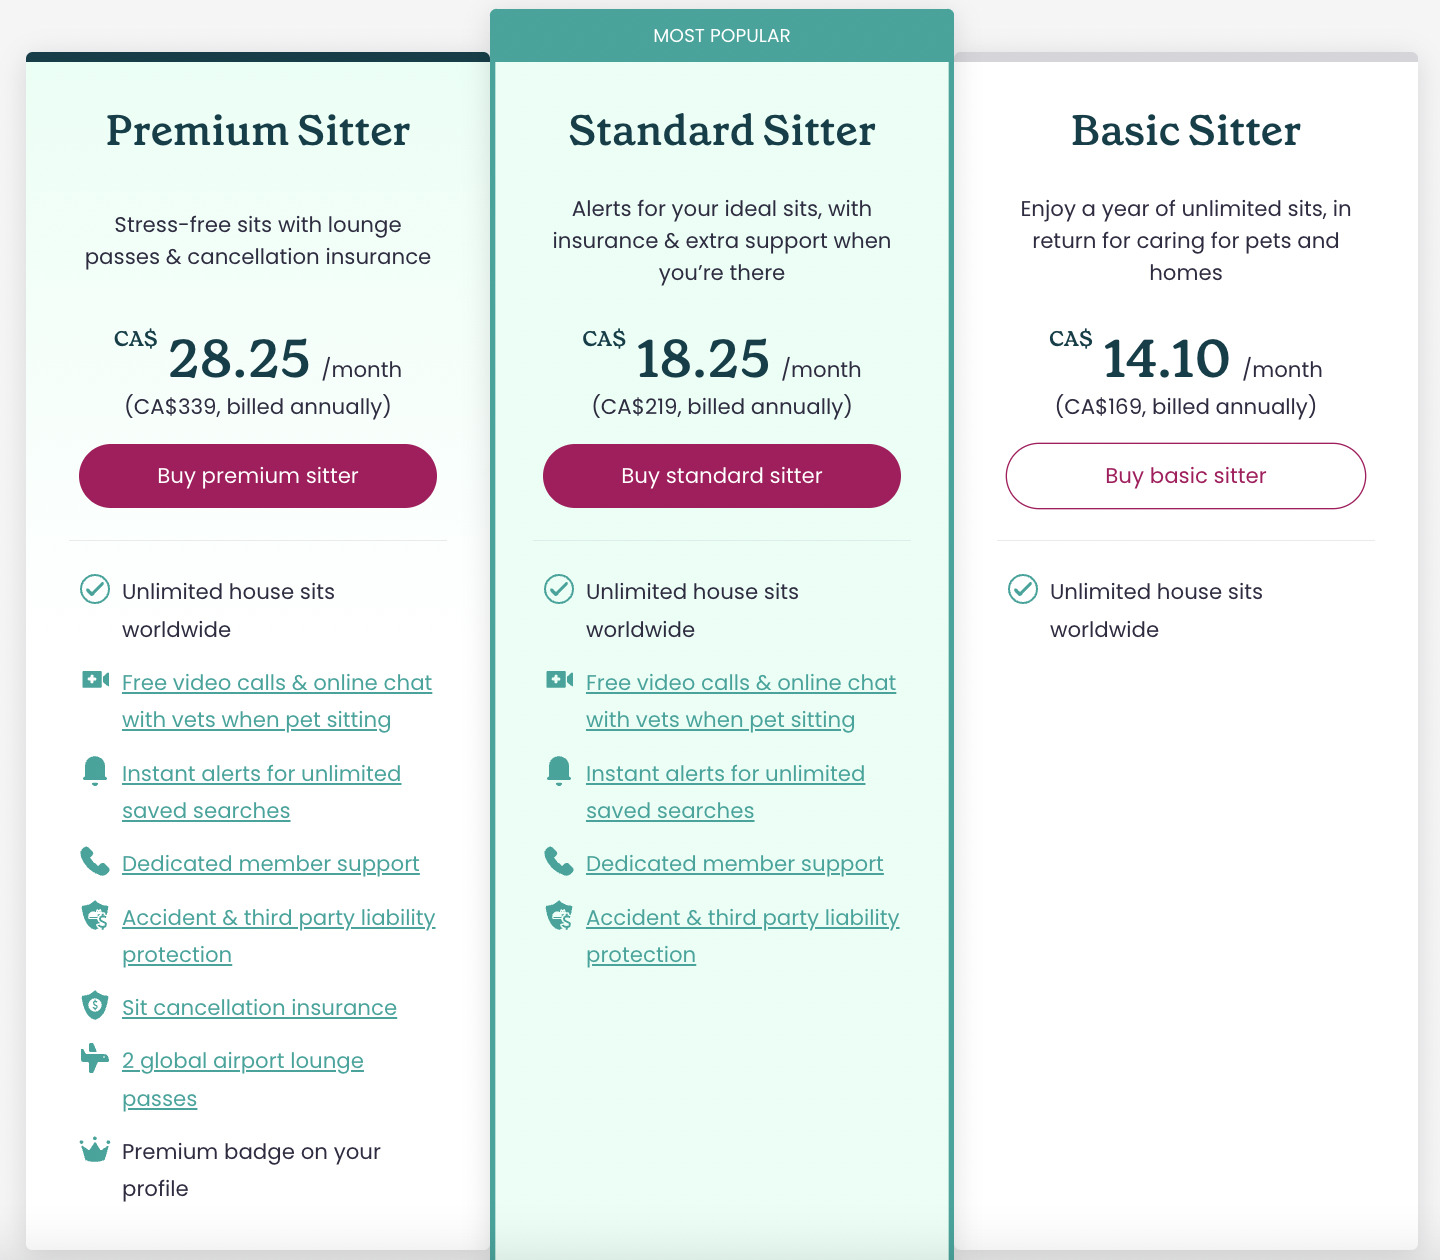Click the video call icon in Premium column
This screenshot has height=1260, width=1440.
pos(95,680)
